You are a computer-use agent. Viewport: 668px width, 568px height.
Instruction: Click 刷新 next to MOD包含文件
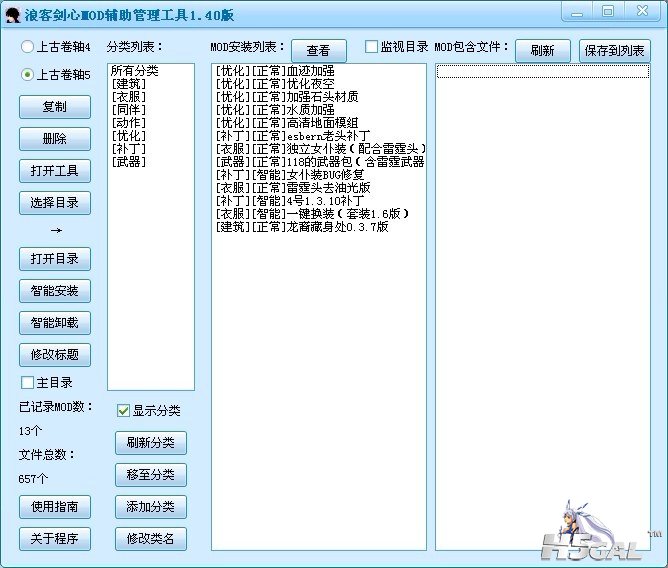[543, 51]
